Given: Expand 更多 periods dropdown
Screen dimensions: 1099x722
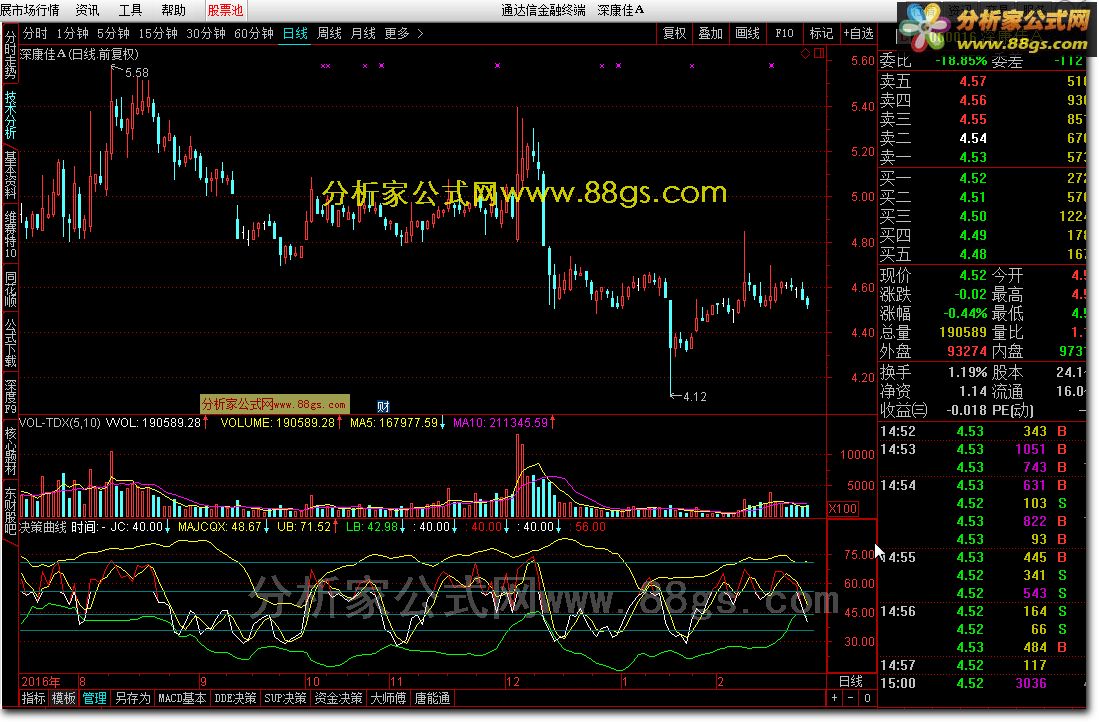Looking at the screenshot, I should (404, 33).
